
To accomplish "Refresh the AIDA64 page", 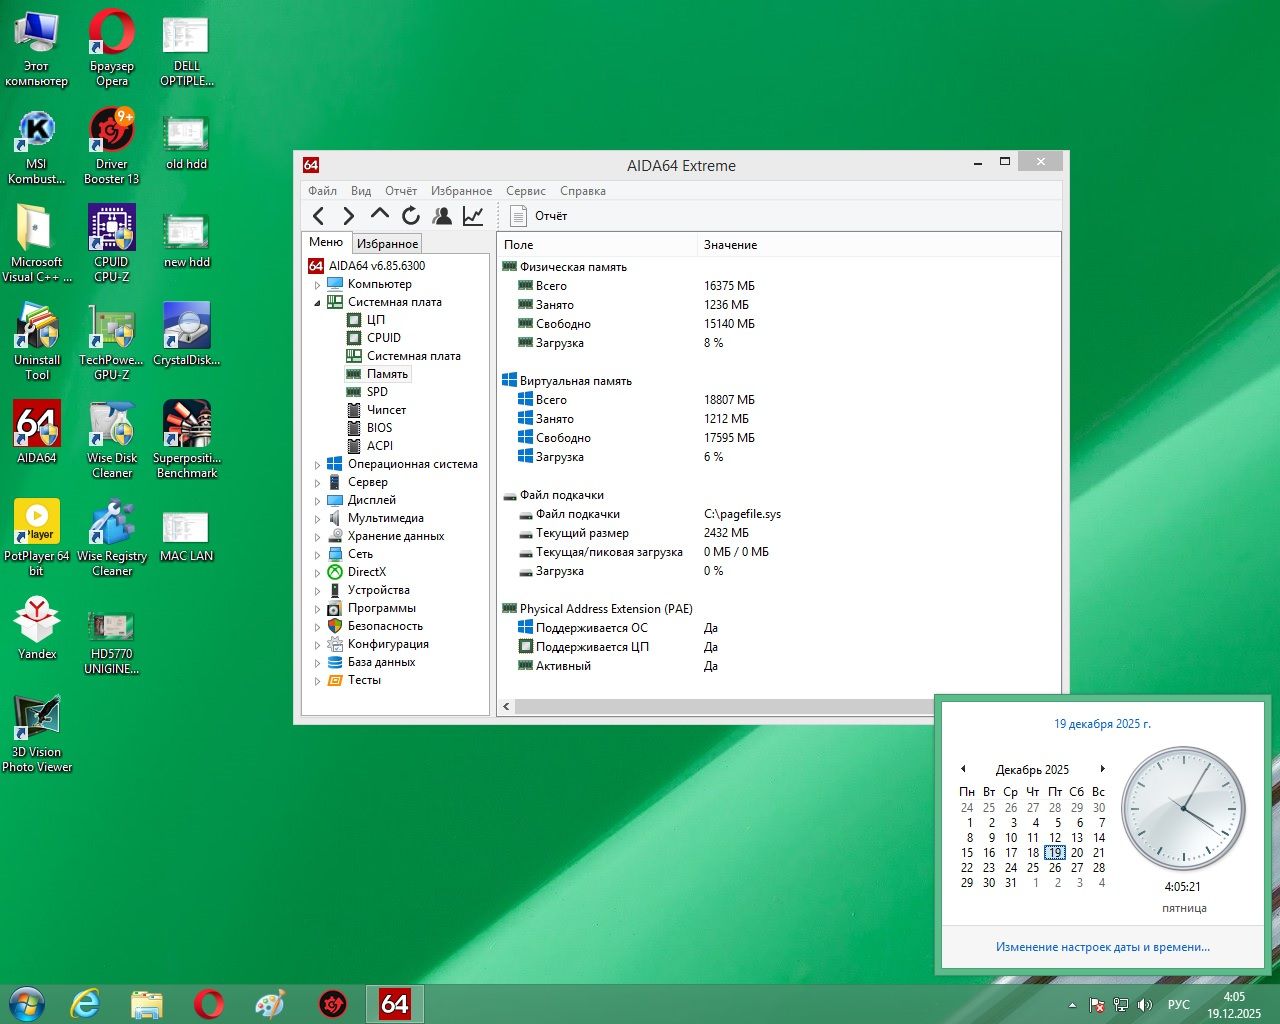I will pos(410,215).
